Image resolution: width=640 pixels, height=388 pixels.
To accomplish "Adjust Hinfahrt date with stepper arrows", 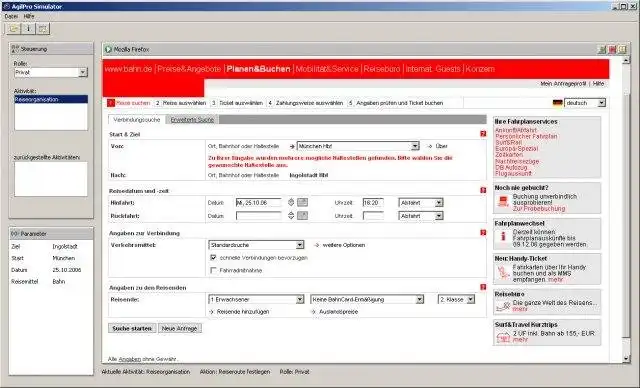I will pyautogui.click(x=291, y=202).
